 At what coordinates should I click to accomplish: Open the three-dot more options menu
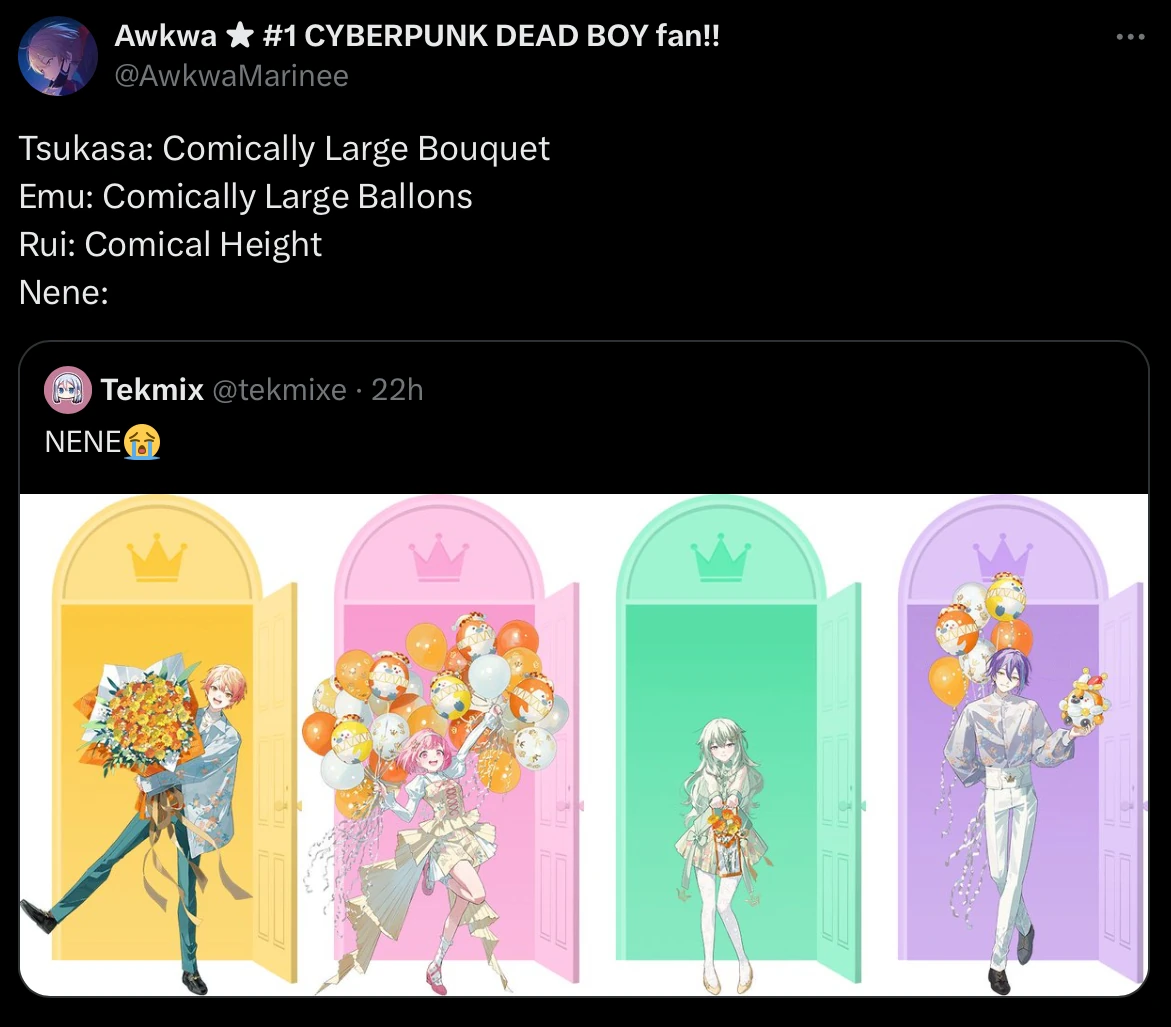pyautogui.click(x=1129, y=38)
